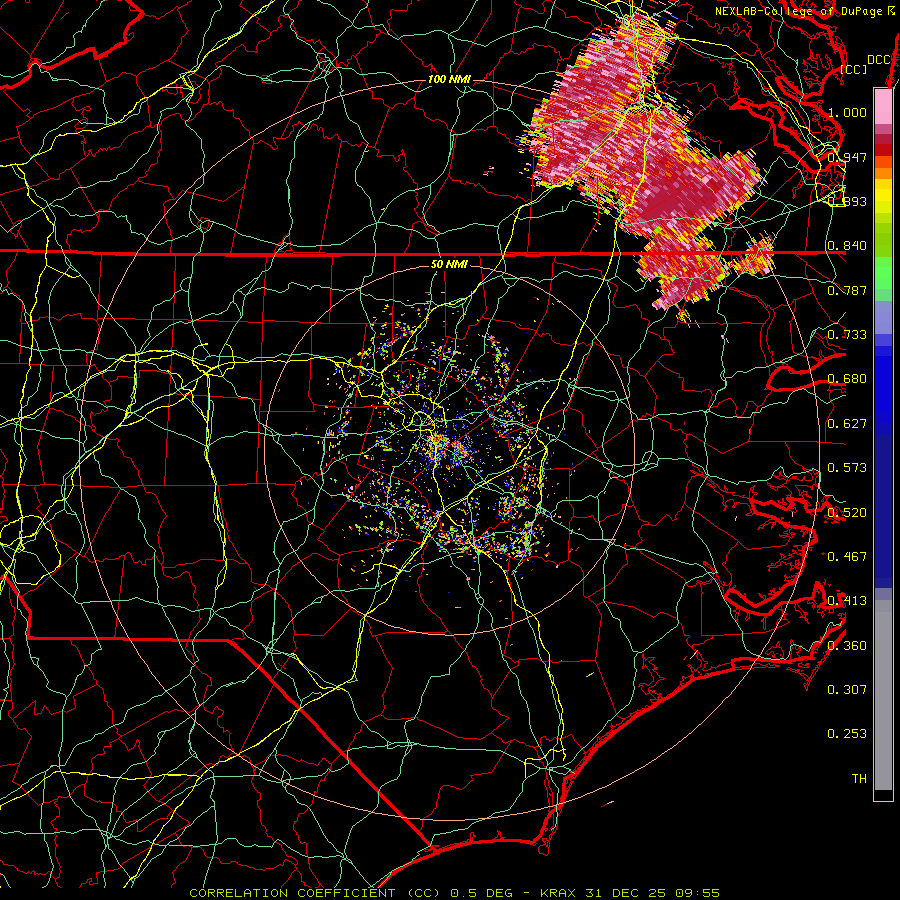This screenshot has height=900, width=900.
Task: Click the 0.733 scale value
Action: (x=847, y=335)
